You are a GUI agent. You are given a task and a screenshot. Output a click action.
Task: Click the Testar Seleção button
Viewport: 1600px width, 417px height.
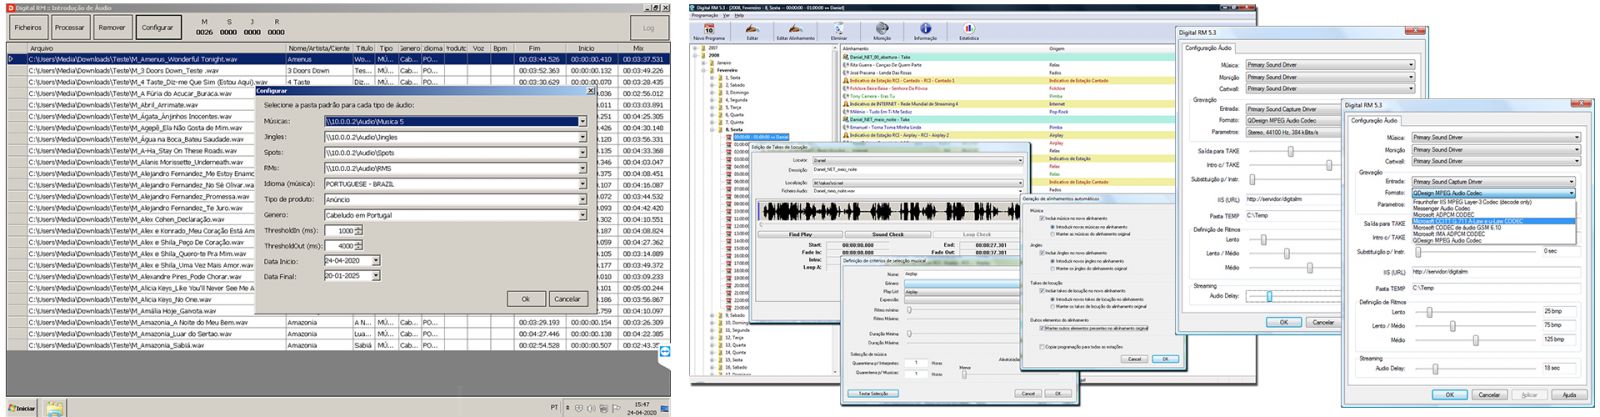click(x=872, y=393)
